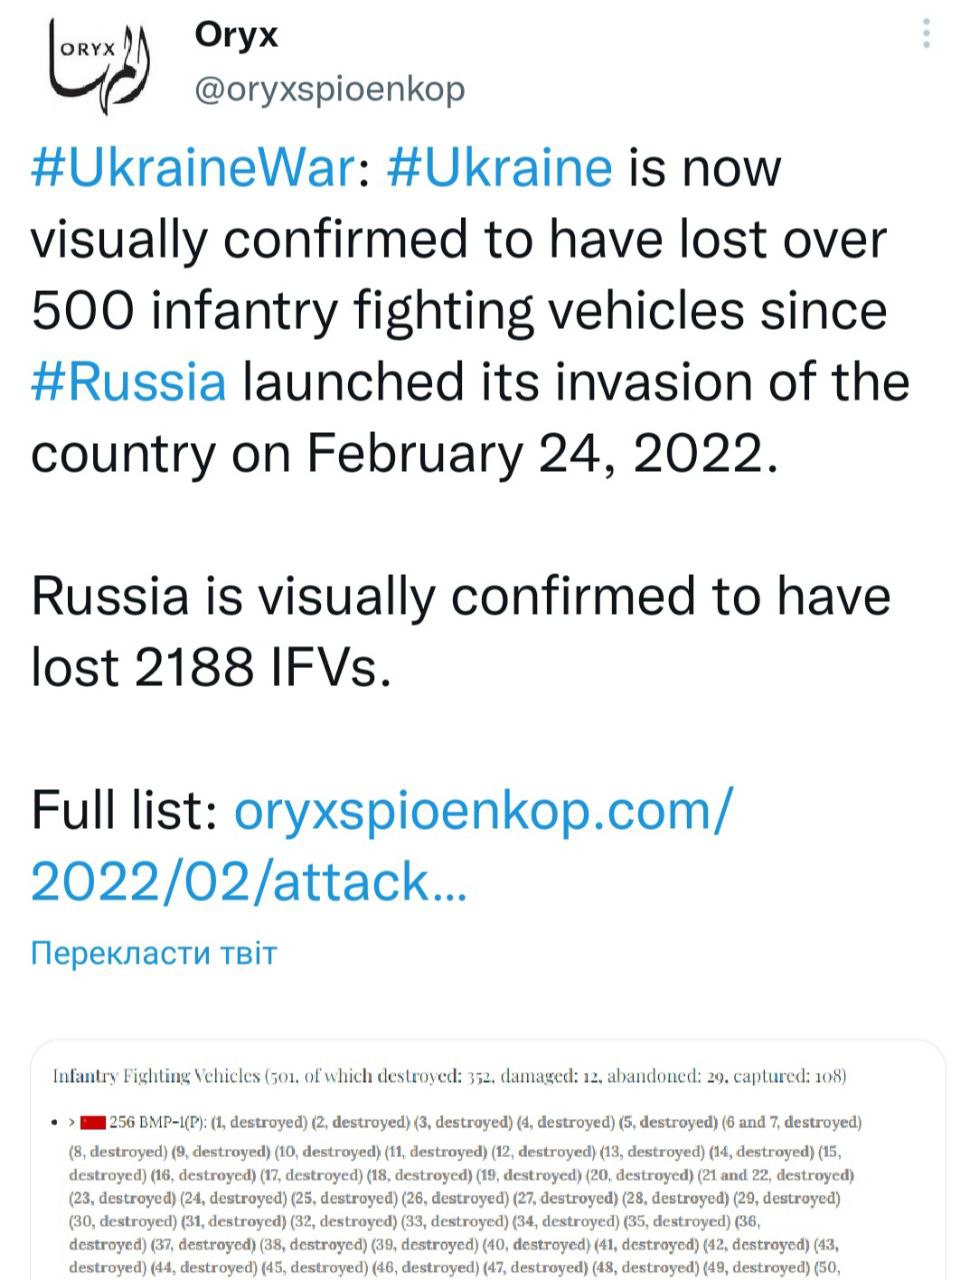Screen dimensions: 976x1280
Task: Click the Infantry Fighting Vehicles heading in the image
Action: (x=156, y=1077)
